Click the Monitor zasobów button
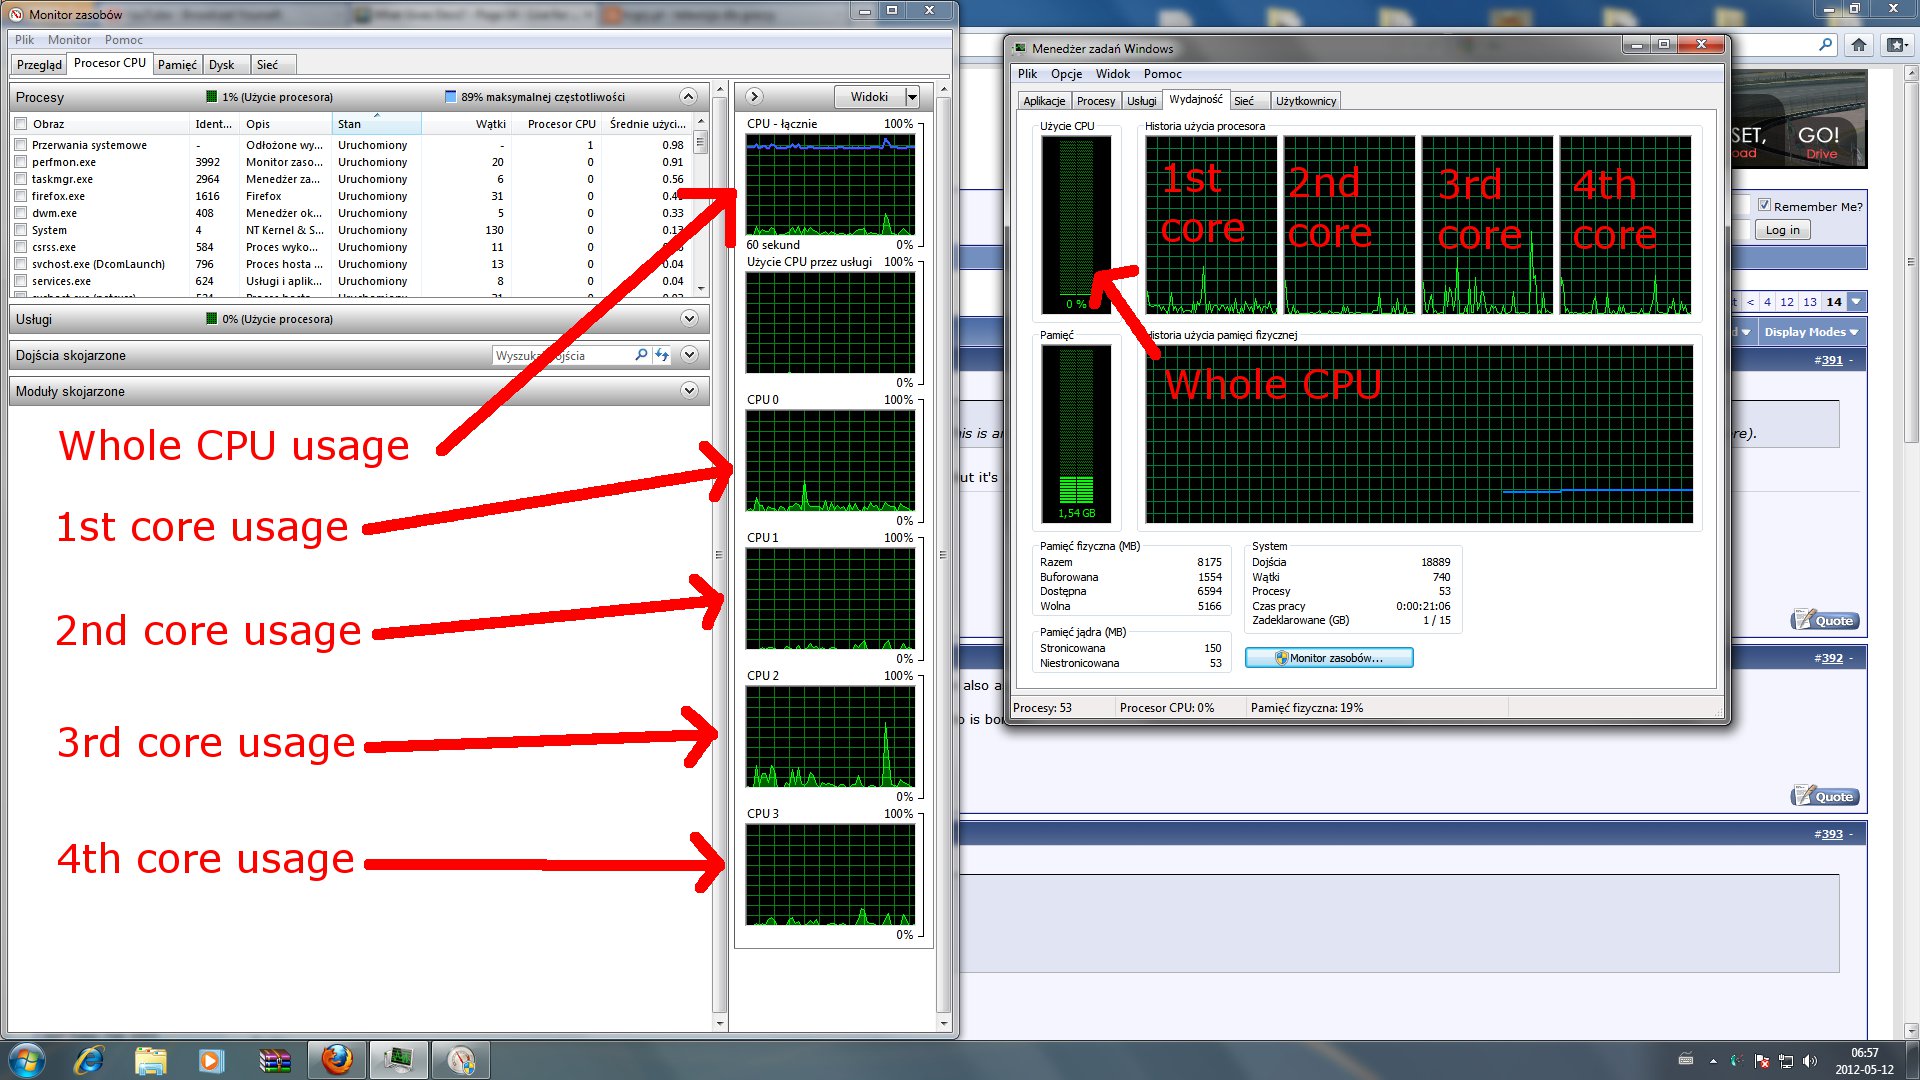Image resolution: width=1920 pixels, height=1080 pixels. [x=1328, y=658]
